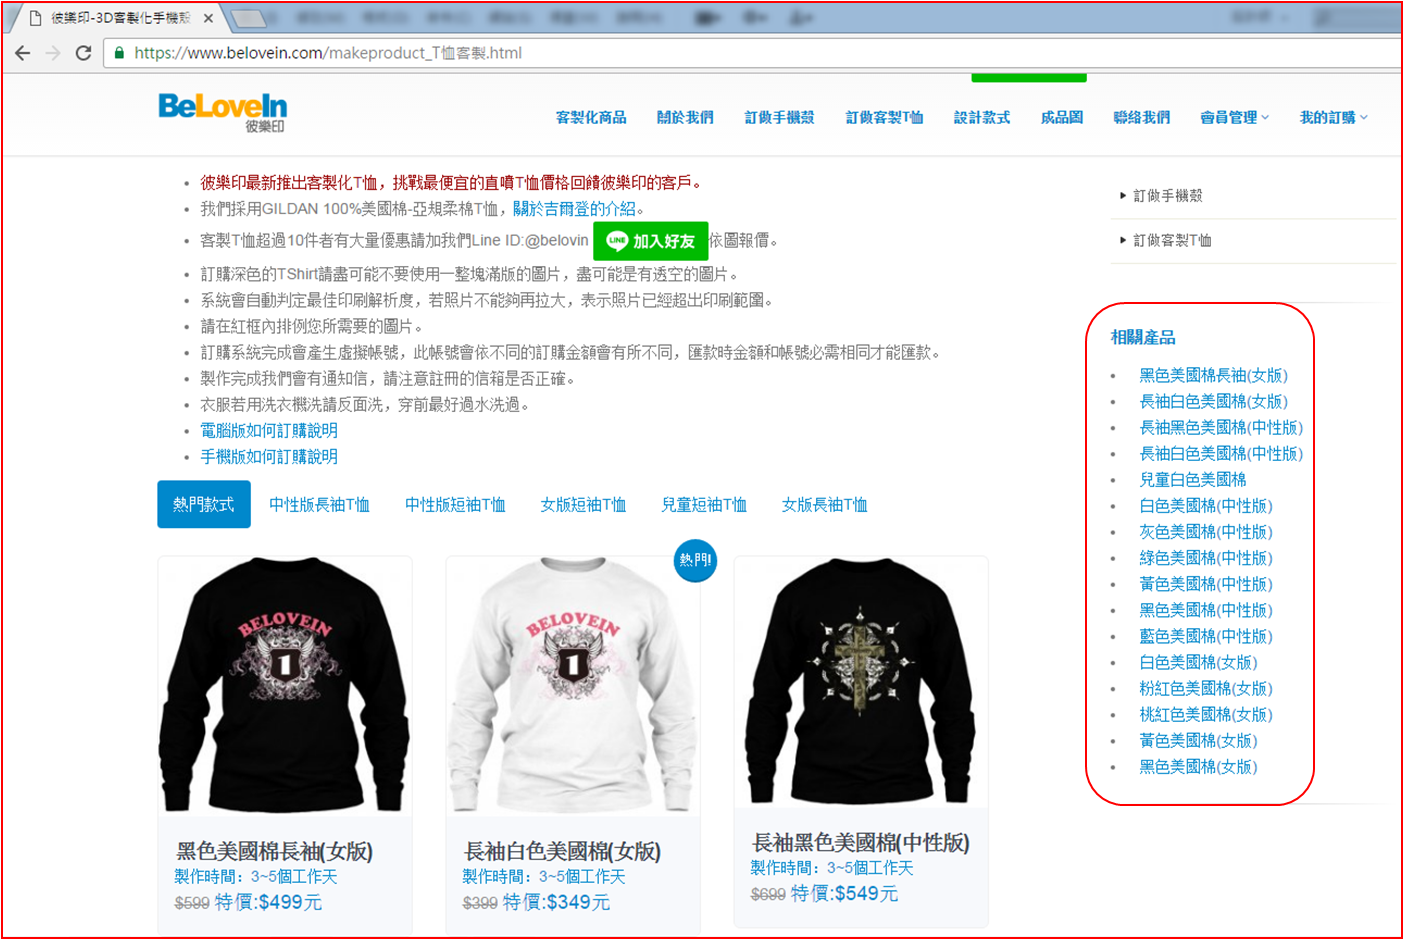
Task: Open the 電腦版如何訂購說明 link
Action: click(x=269, y=430)
